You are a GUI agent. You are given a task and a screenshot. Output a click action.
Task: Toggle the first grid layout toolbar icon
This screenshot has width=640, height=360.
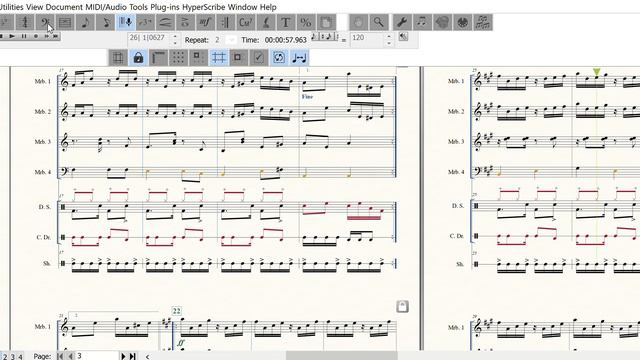[x=118, y=58]
